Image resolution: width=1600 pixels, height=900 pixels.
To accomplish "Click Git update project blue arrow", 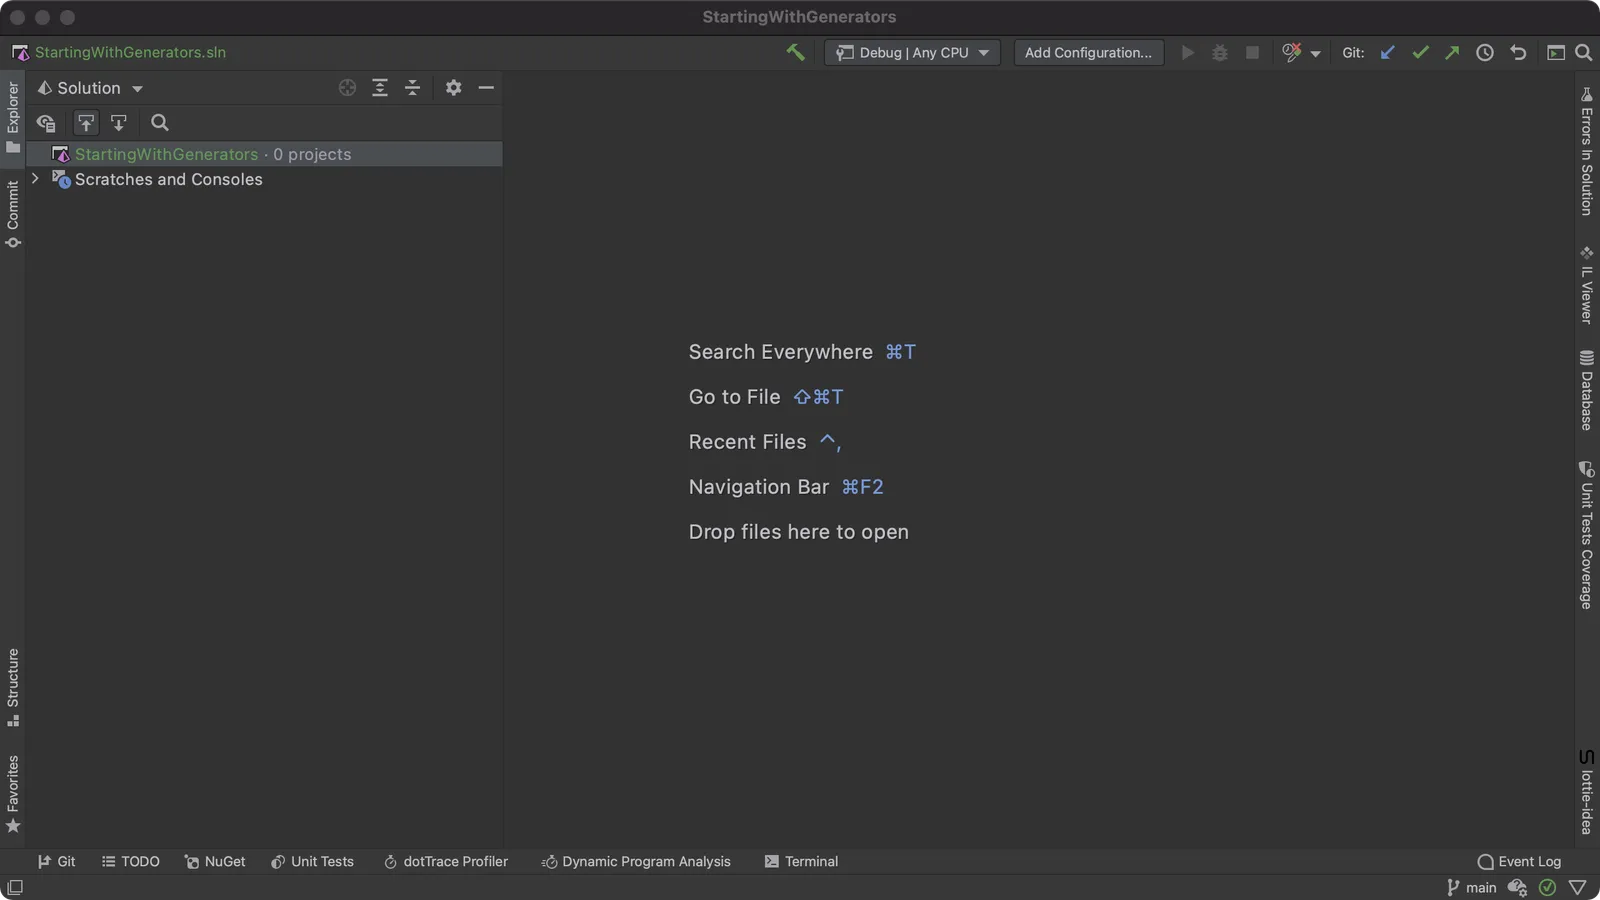I will click(1387, 52).
